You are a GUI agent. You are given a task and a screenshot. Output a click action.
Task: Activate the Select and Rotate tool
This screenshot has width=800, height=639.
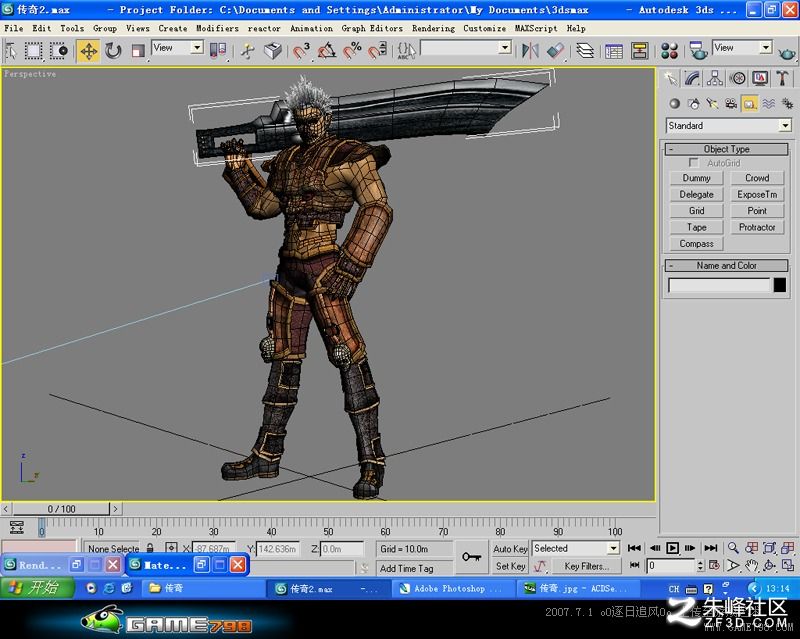[x=113, y=51]
